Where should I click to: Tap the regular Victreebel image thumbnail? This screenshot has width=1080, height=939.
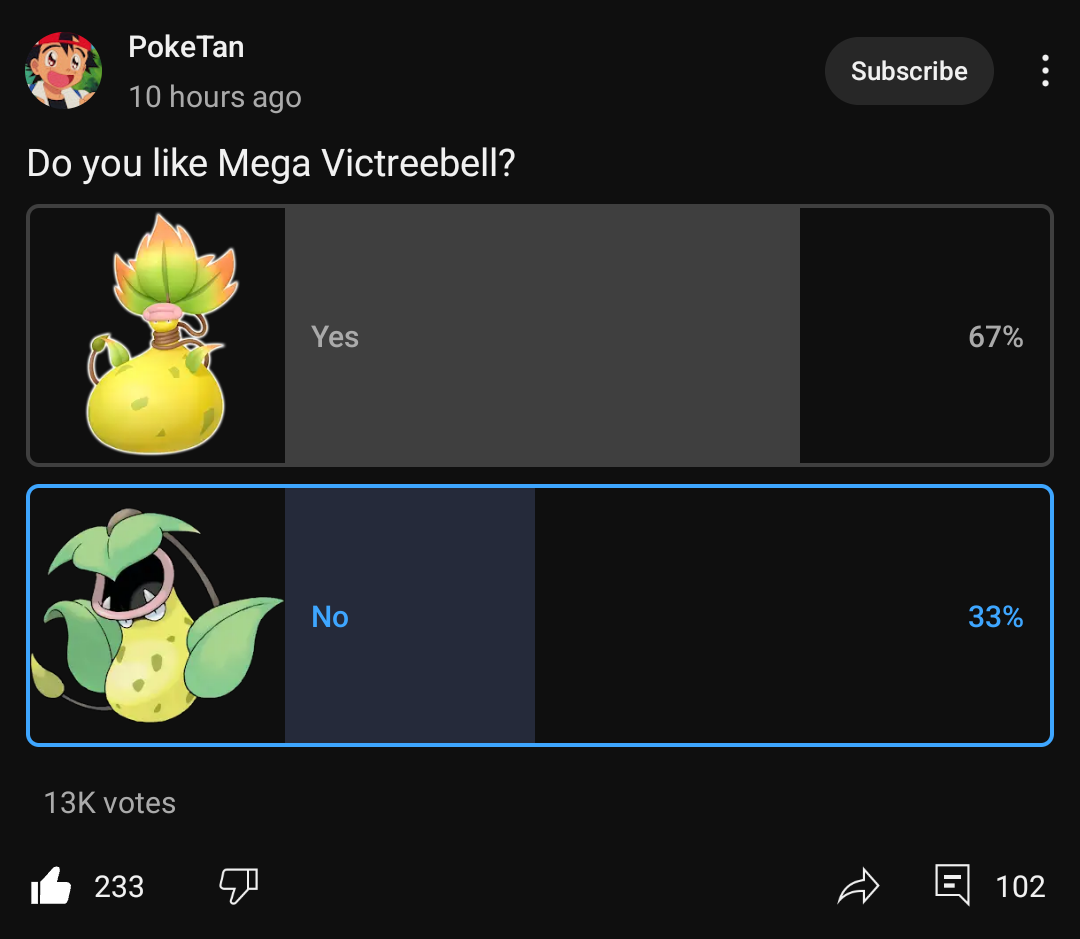(x=157, y=616)
